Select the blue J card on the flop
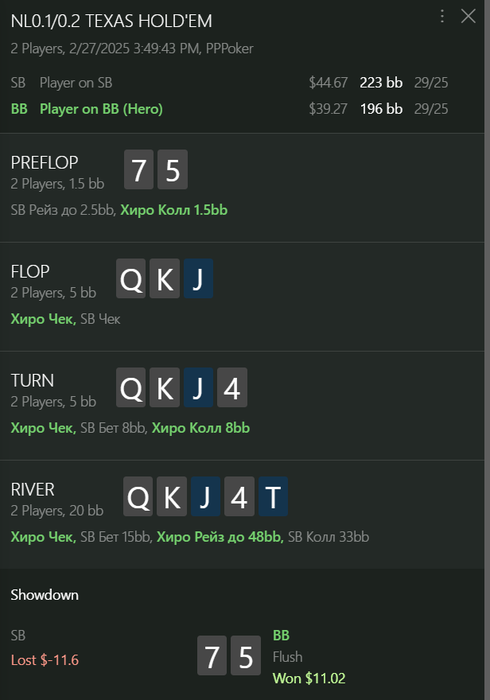Viewport: 490px width, 700px height. tap(198, 279)
